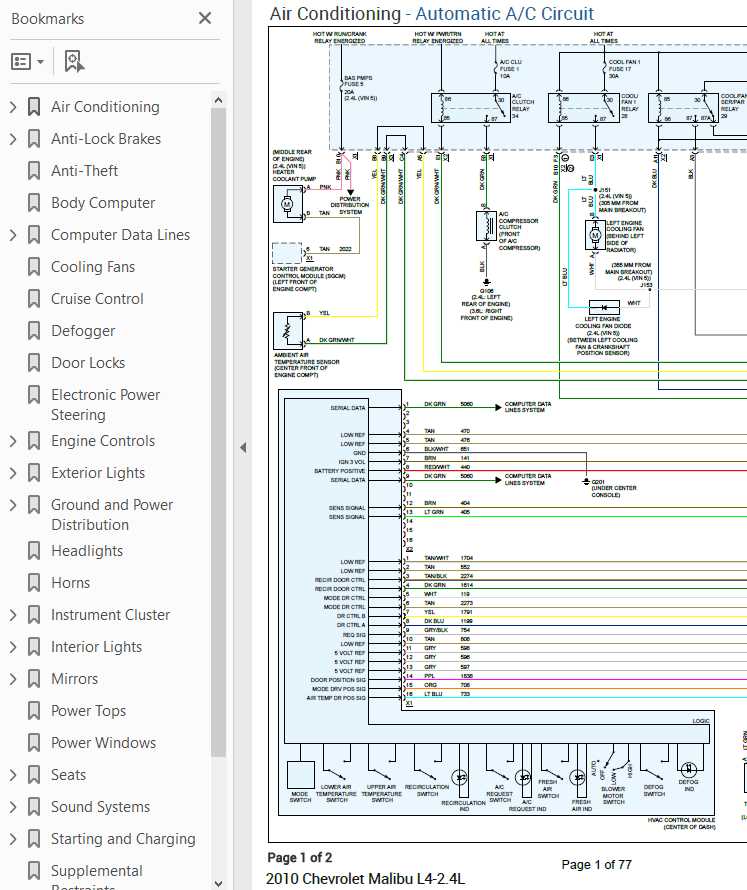Viewport: 747px width, 890px height.
Task: Click the Body Computer bookmark icon
Action: [34, 203]
